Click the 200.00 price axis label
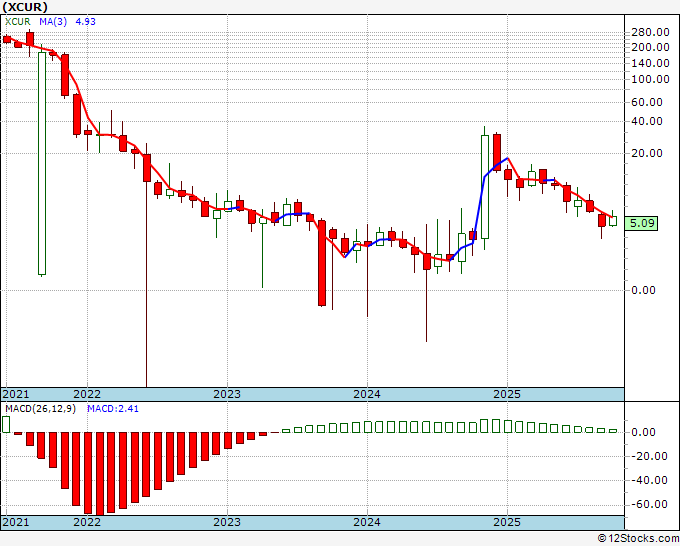The width and height of the screenshot is (680, 546). coord(650,47)
